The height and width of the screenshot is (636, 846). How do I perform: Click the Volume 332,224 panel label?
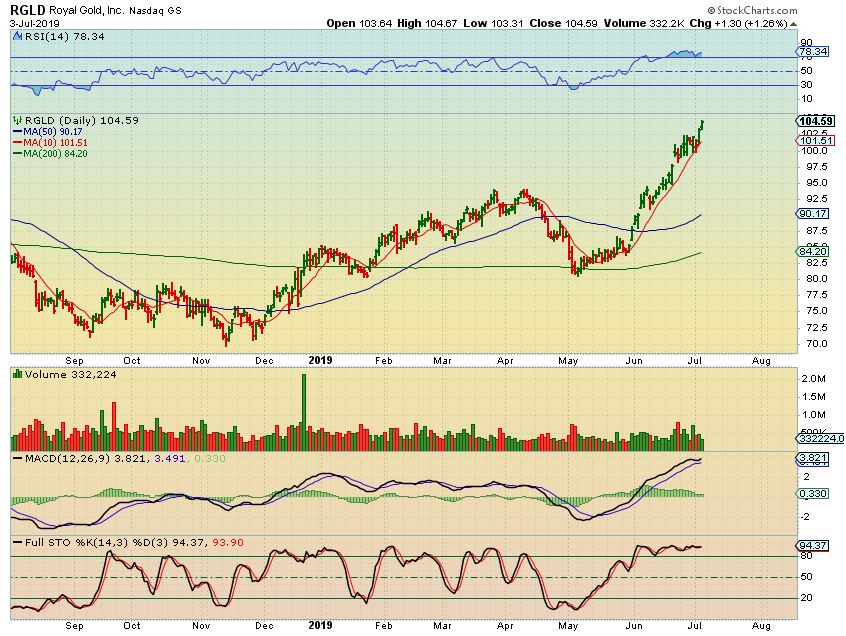(70, 374)
